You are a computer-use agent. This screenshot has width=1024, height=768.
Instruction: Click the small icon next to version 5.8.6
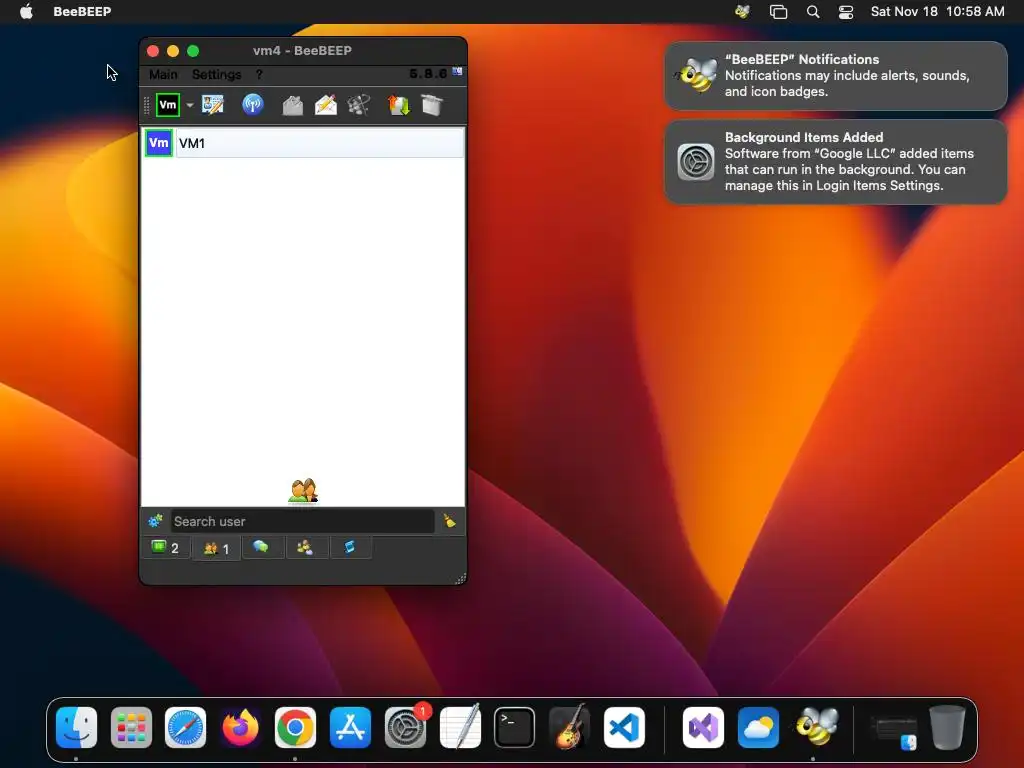tap(457, 71)
